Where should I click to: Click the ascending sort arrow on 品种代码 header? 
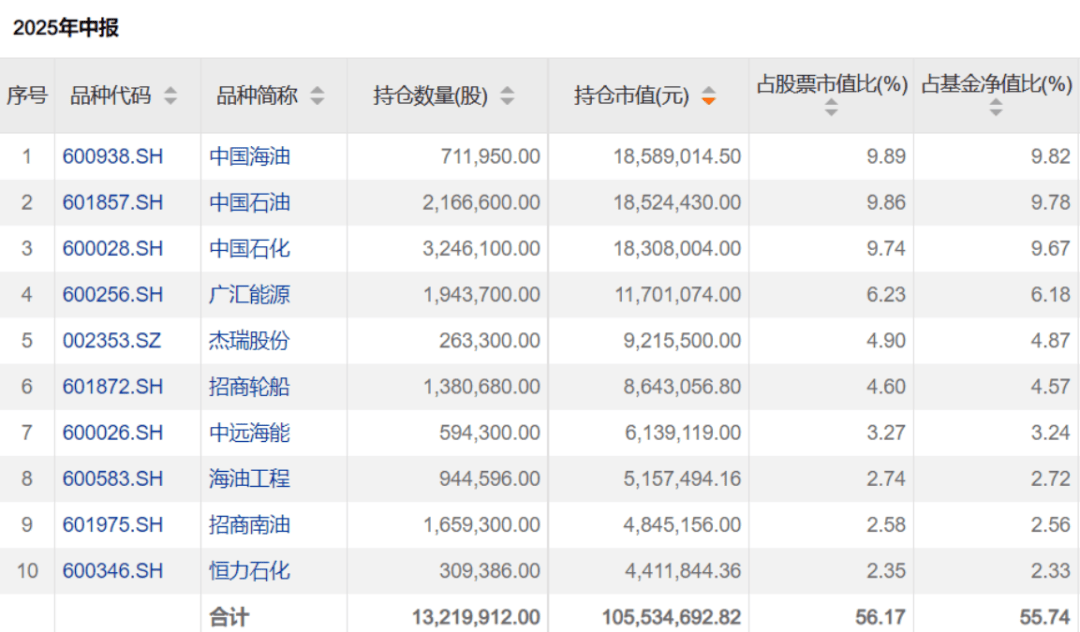(171, 90)
